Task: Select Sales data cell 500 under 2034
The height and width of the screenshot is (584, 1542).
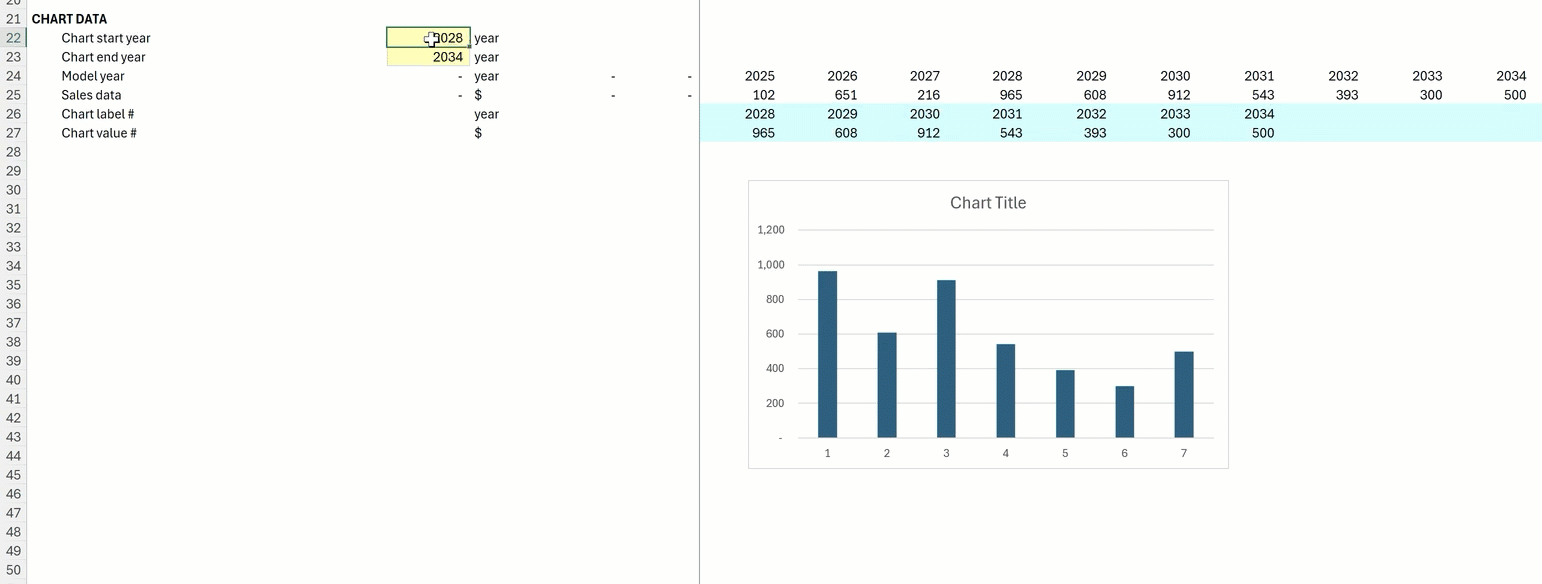Action: [1514, 95]
